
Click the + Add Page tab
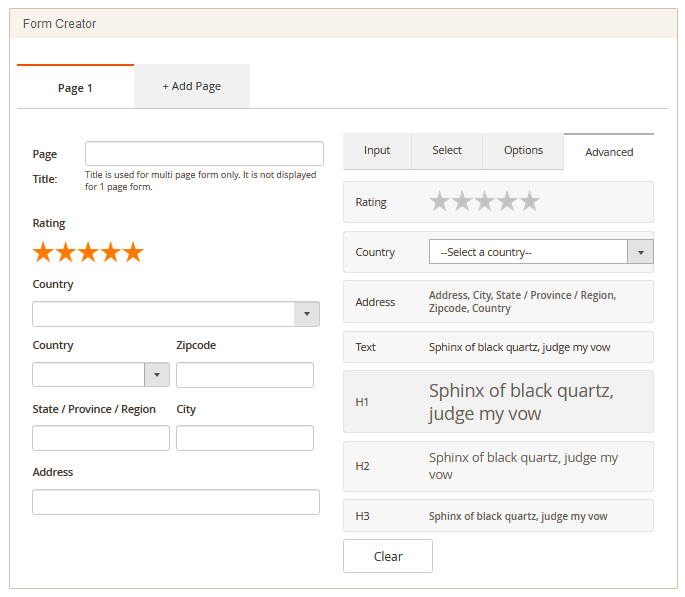coord(192,87)
